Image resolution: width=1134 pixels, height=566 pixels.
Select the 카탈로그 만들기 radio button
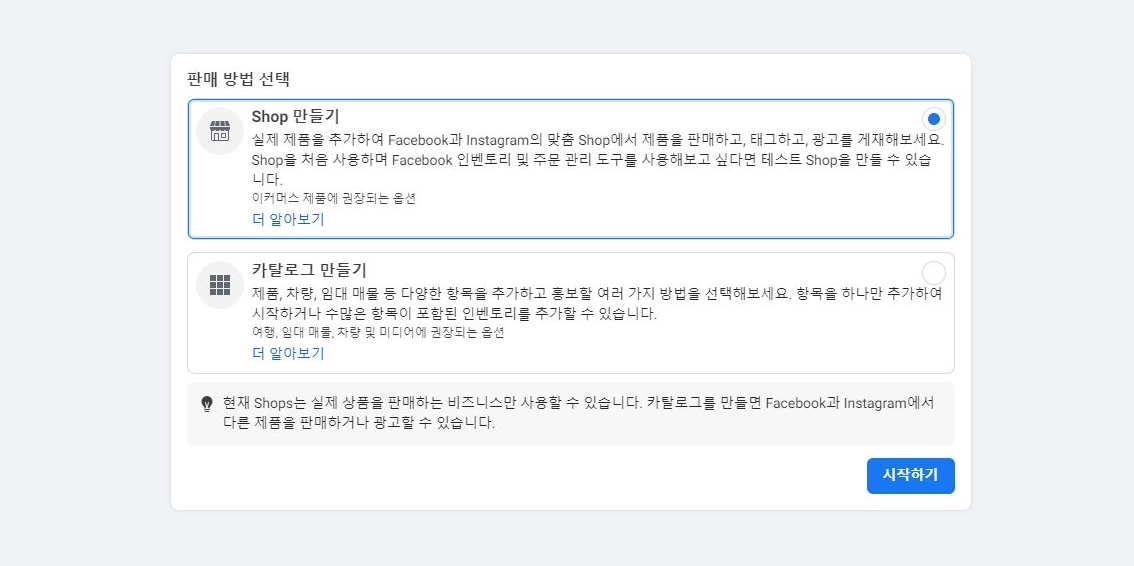[x=933, y=272]
